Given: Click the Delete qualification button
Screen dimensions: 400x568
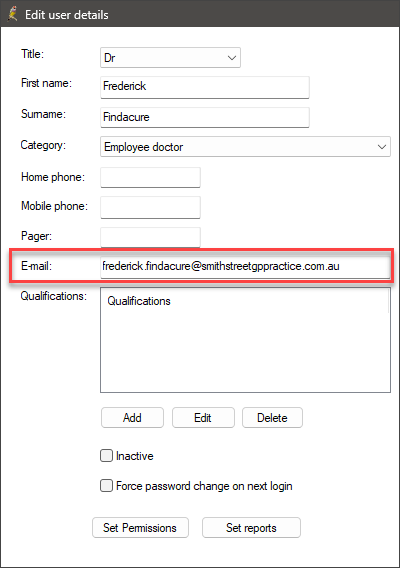Looking at the screenshot, I should coord(272,418).
